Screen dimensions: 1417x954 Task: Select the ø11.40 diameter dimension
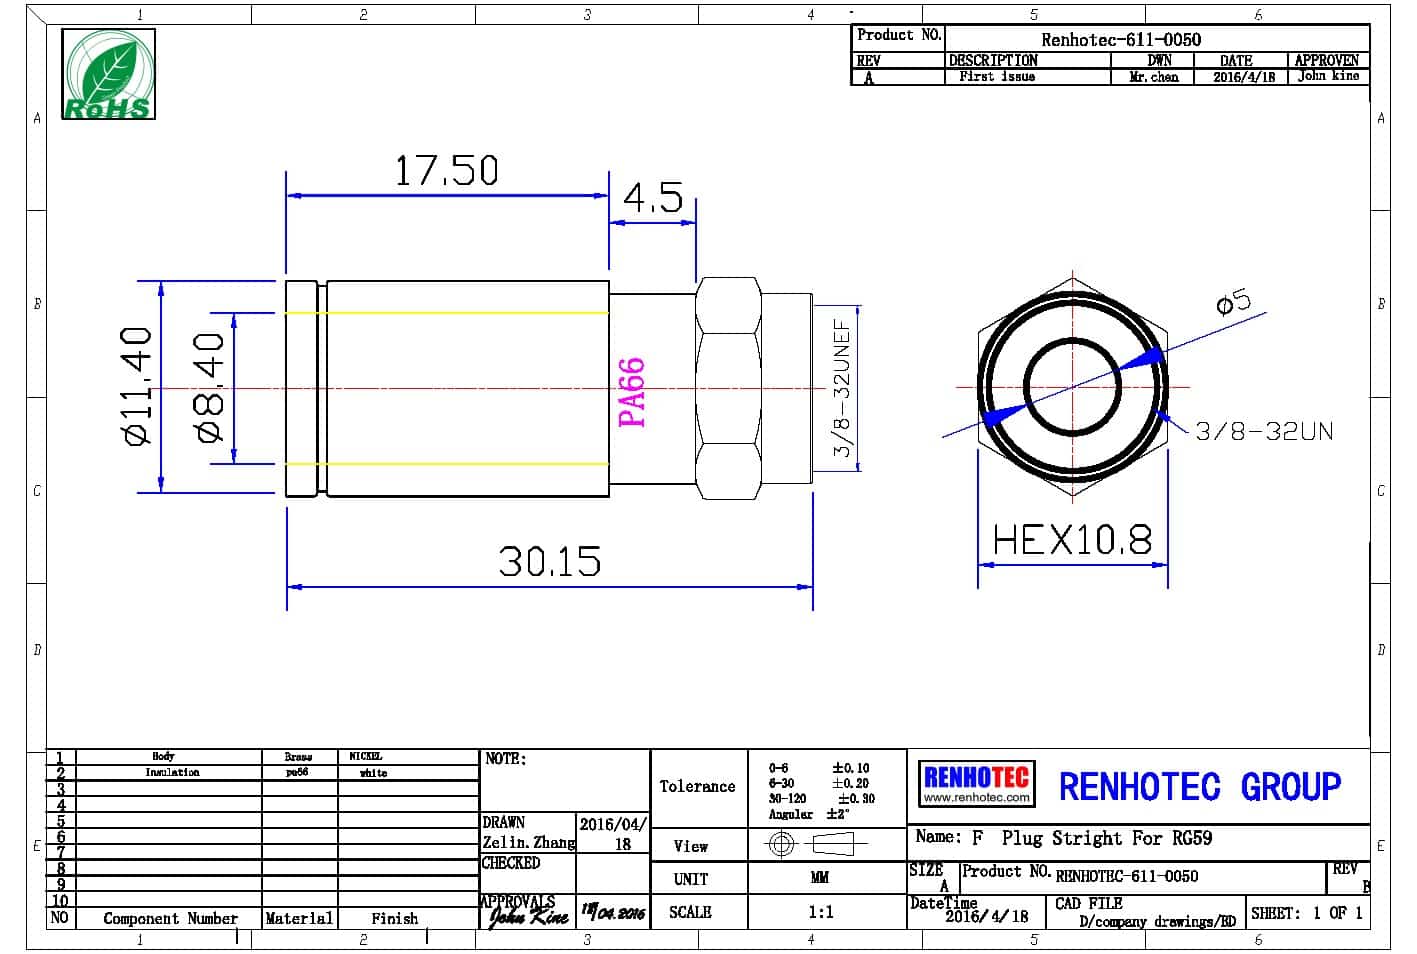click(x=136, y=386)
